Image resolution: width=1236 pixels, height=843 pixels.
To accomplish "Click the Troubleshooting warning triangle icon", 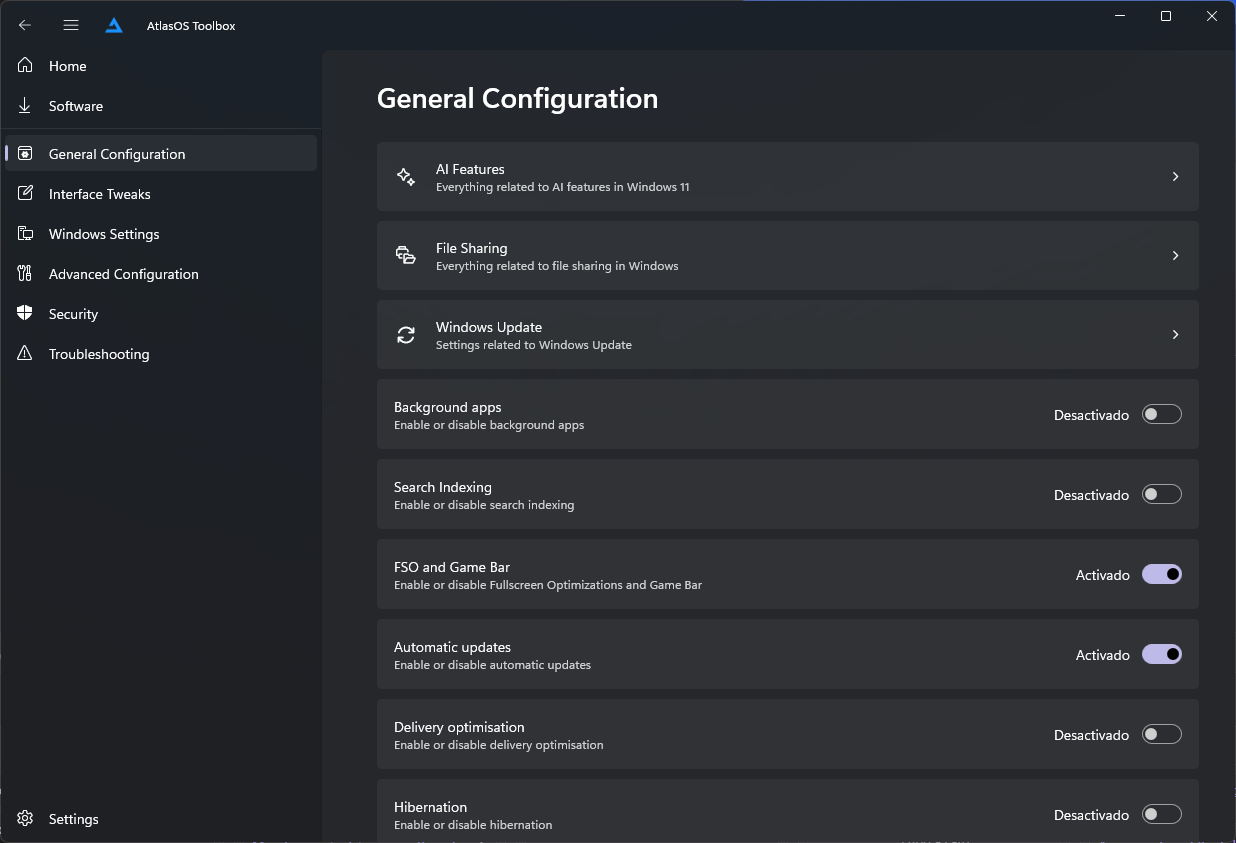I will click(x=26, y=354).
